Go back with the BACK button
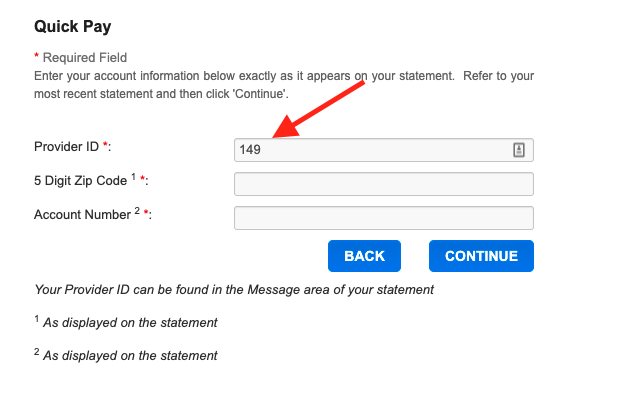Image resolution: width=641 pixels, height=405 pixels. click(x=364, y=256)
